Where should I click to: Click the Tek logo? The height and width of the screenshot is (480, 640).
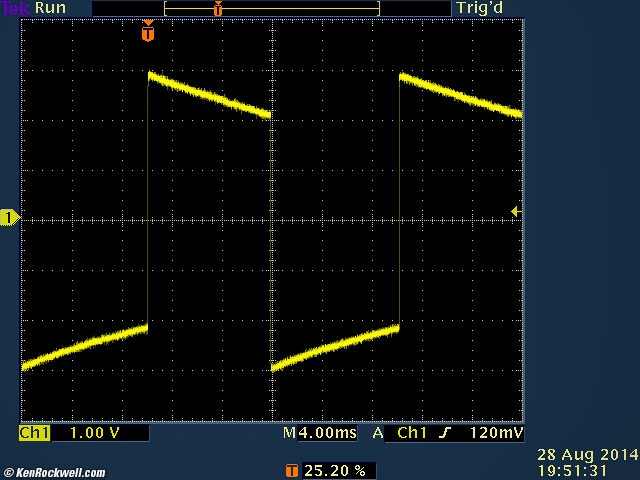[x=16, y=8]
